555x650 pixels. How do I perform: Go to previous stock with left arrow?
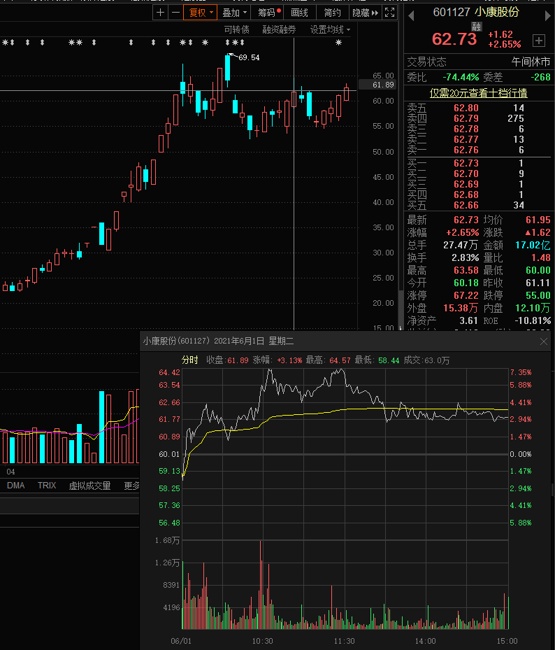411,16
